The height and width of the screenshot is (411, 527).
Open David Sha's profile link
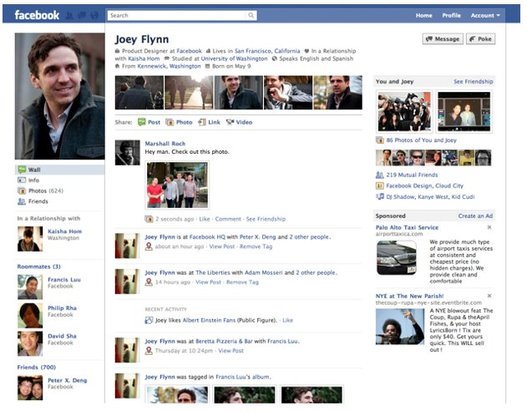pos(62,336)
